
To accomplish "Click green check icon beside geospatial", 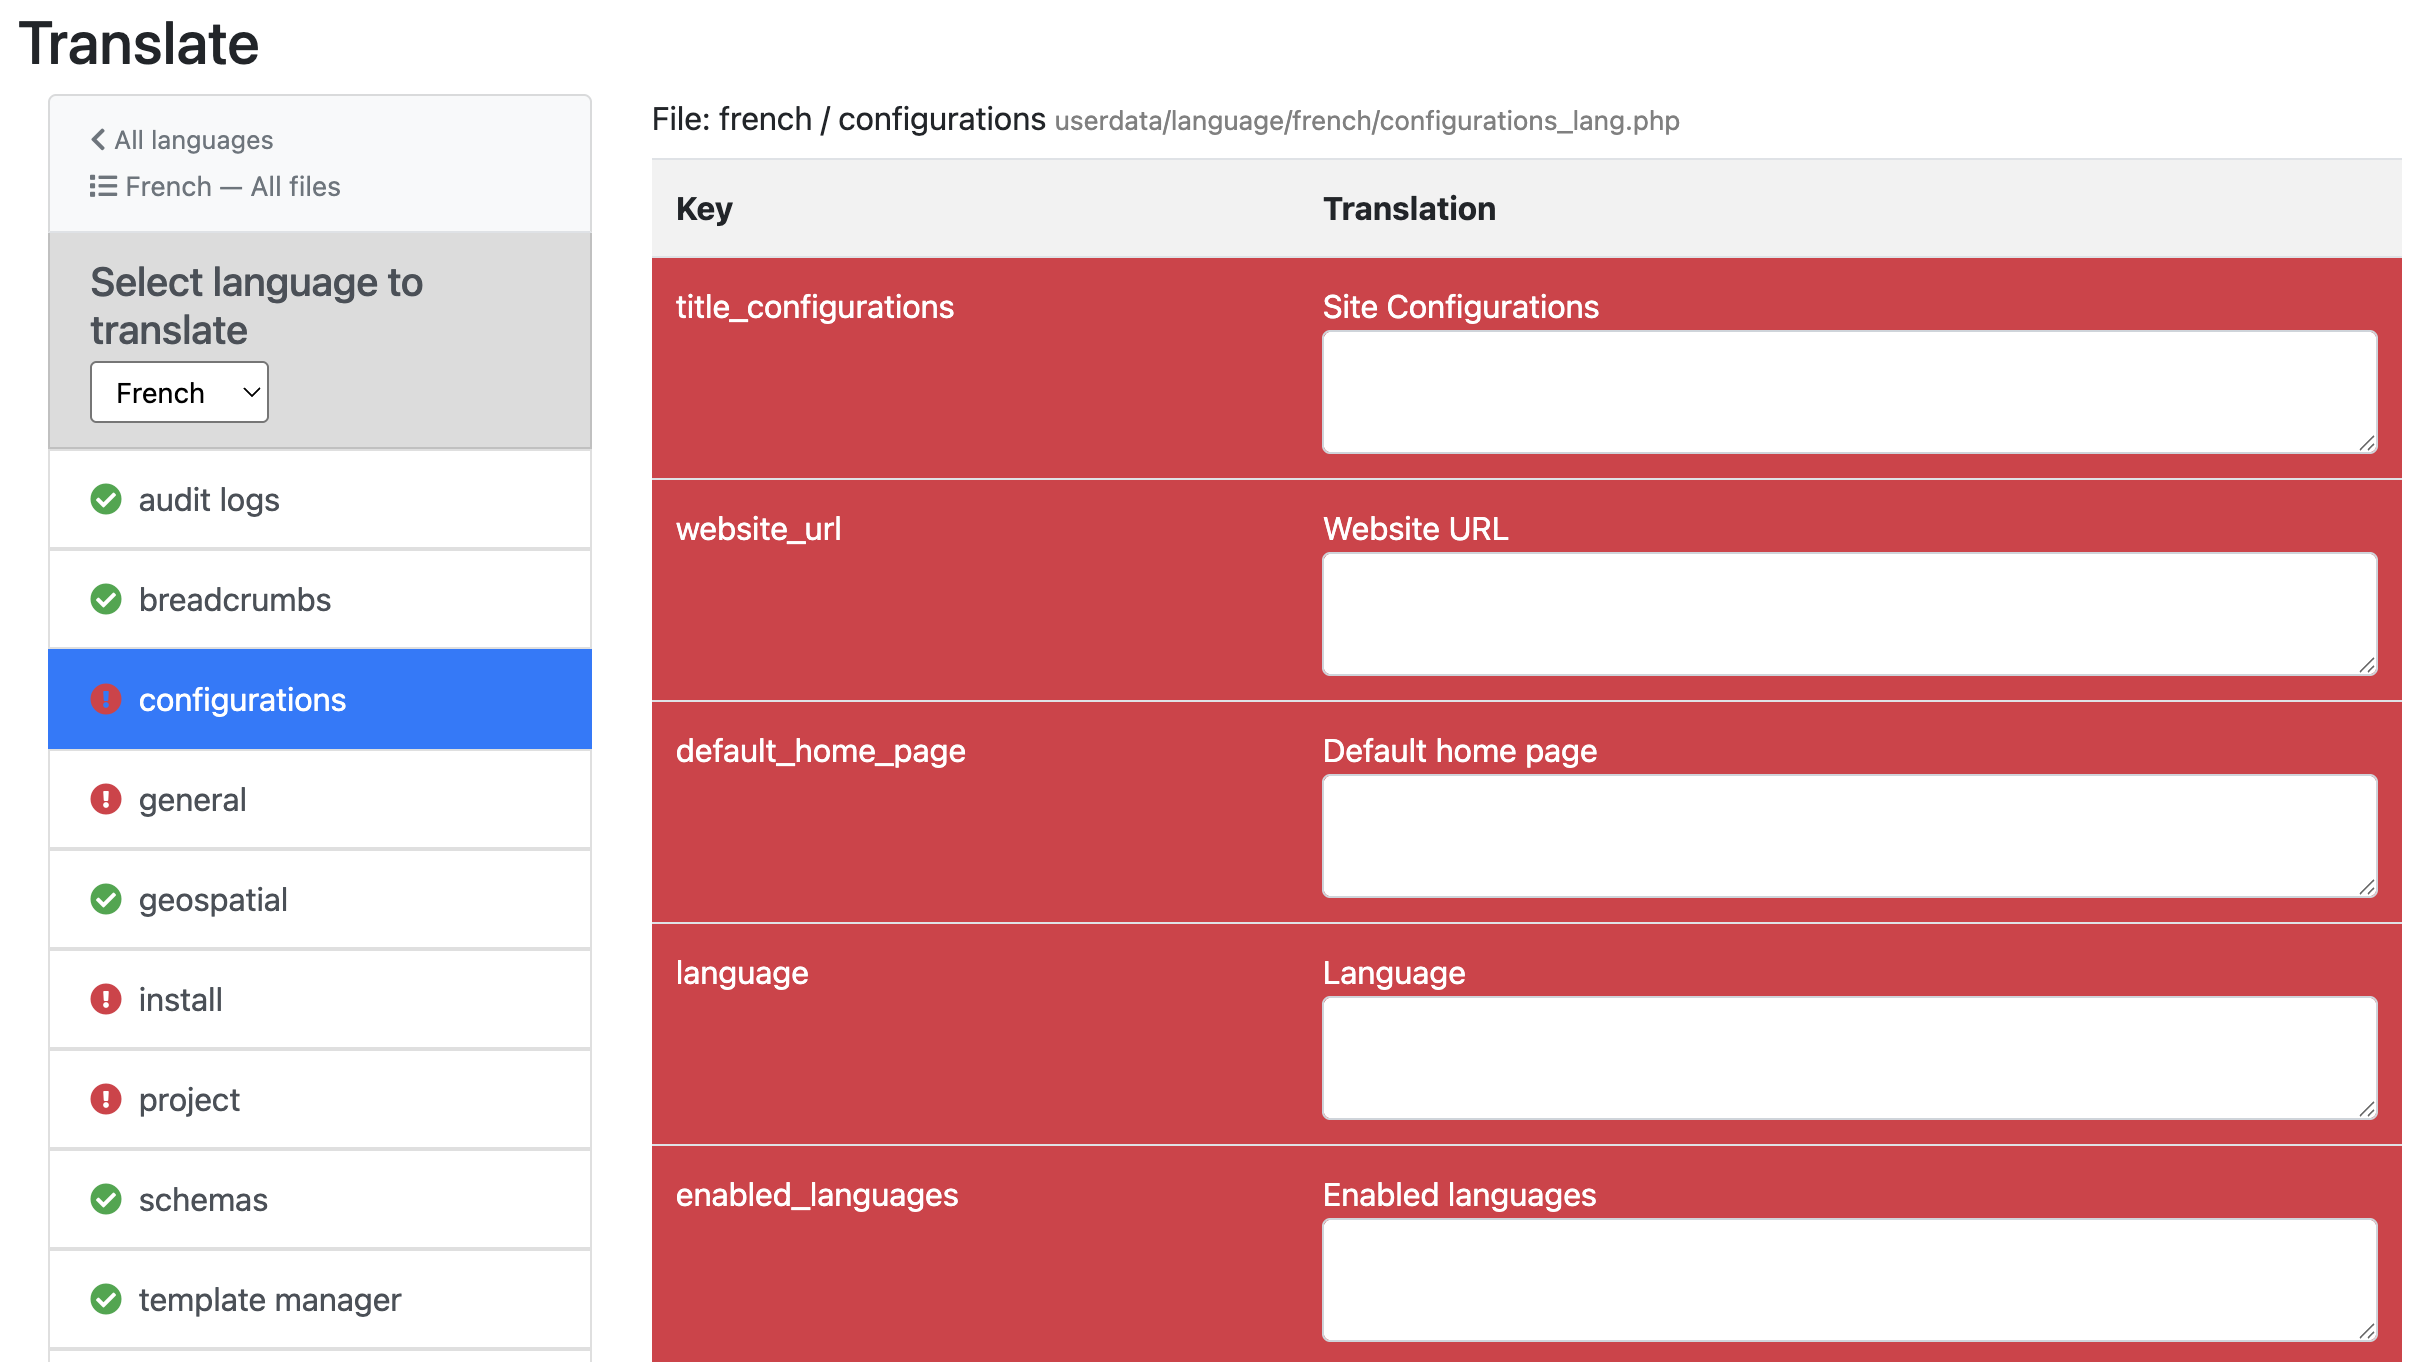I will 106,899.
